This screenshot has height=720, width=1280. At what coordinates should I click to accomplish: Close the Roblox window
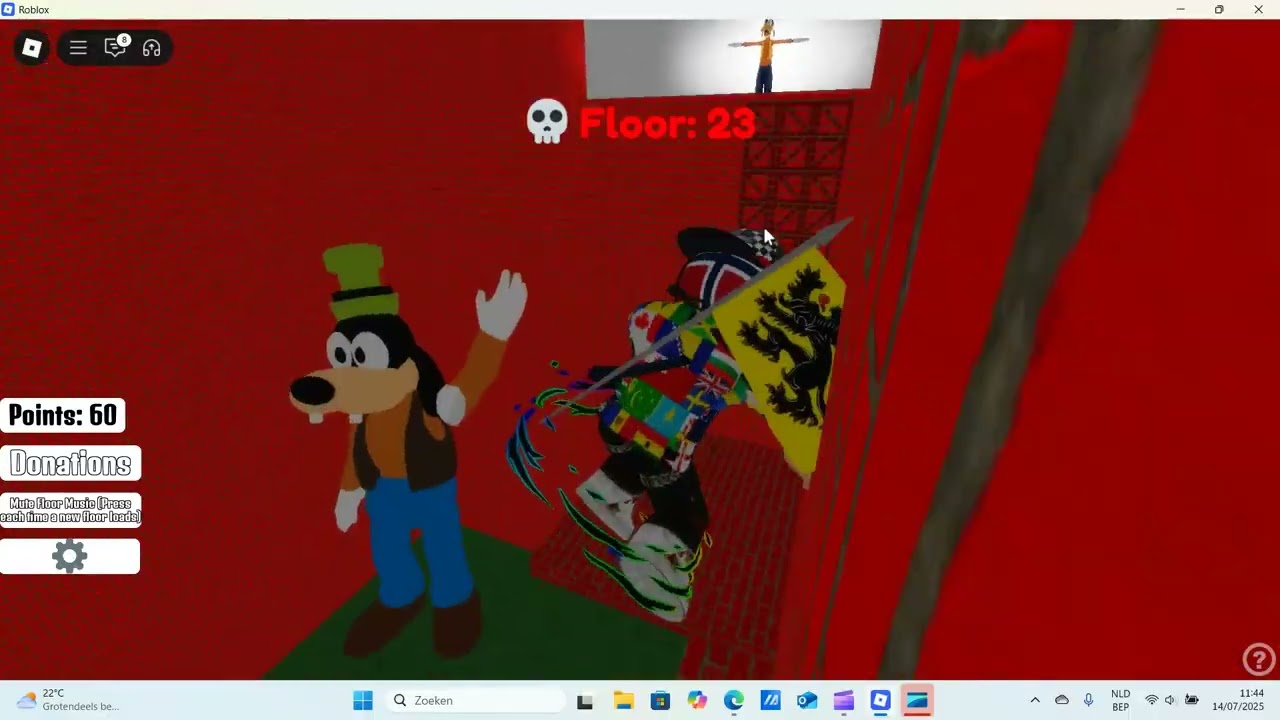[x=1259, y=10]
